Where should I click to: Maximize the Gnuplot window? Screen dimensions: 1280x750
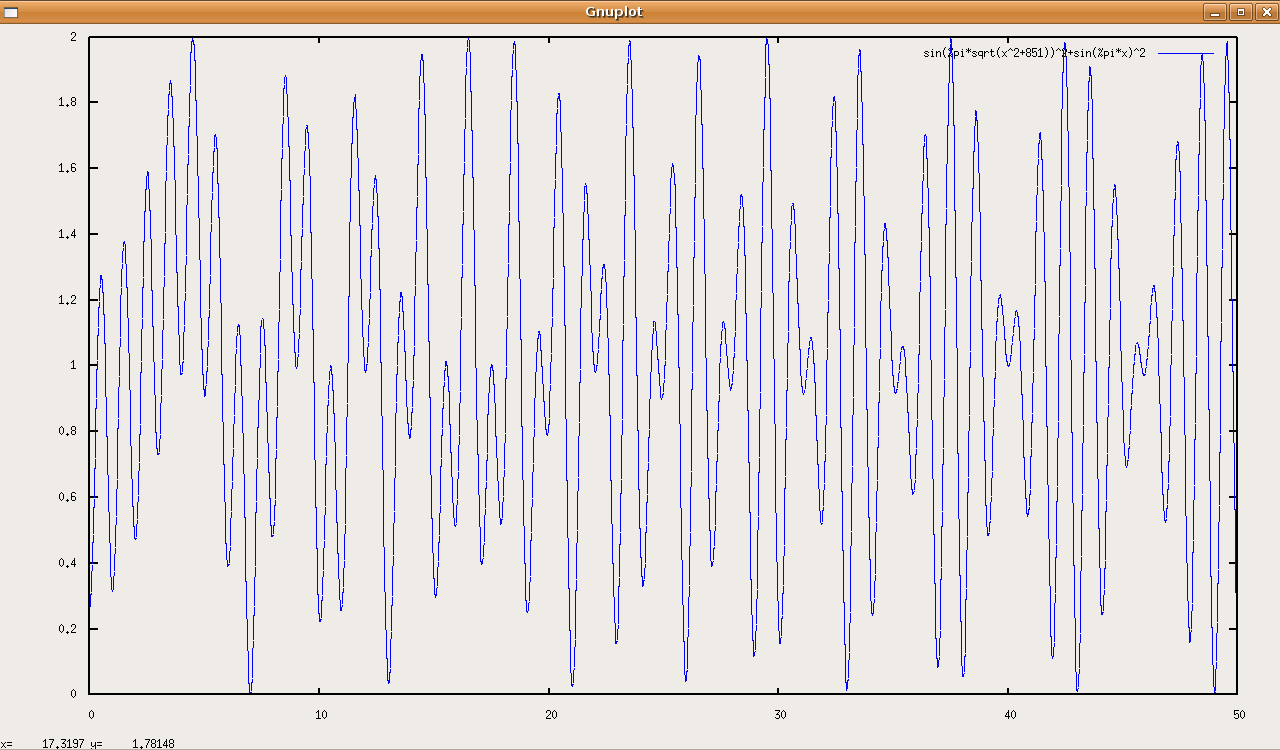pyautogui.click(x=1241, y=12)
